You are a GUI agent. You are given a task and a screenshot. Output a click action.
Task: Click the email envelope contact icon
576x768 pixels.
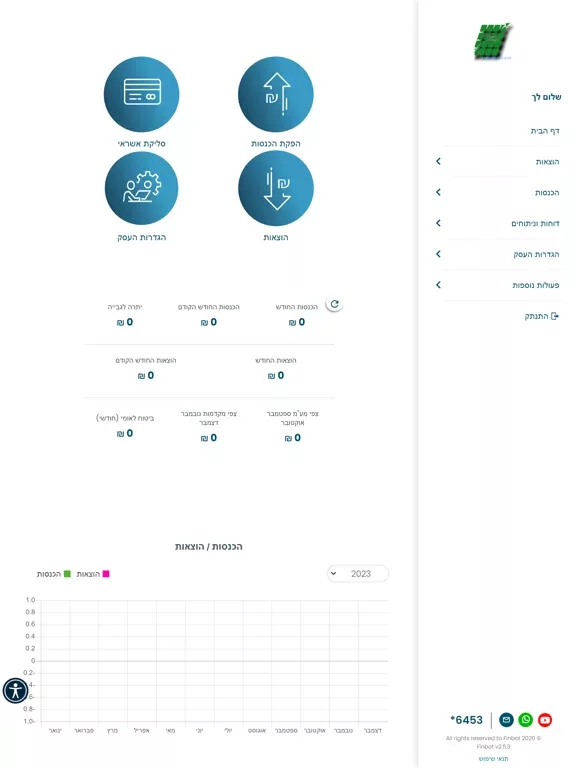point(506,720)
